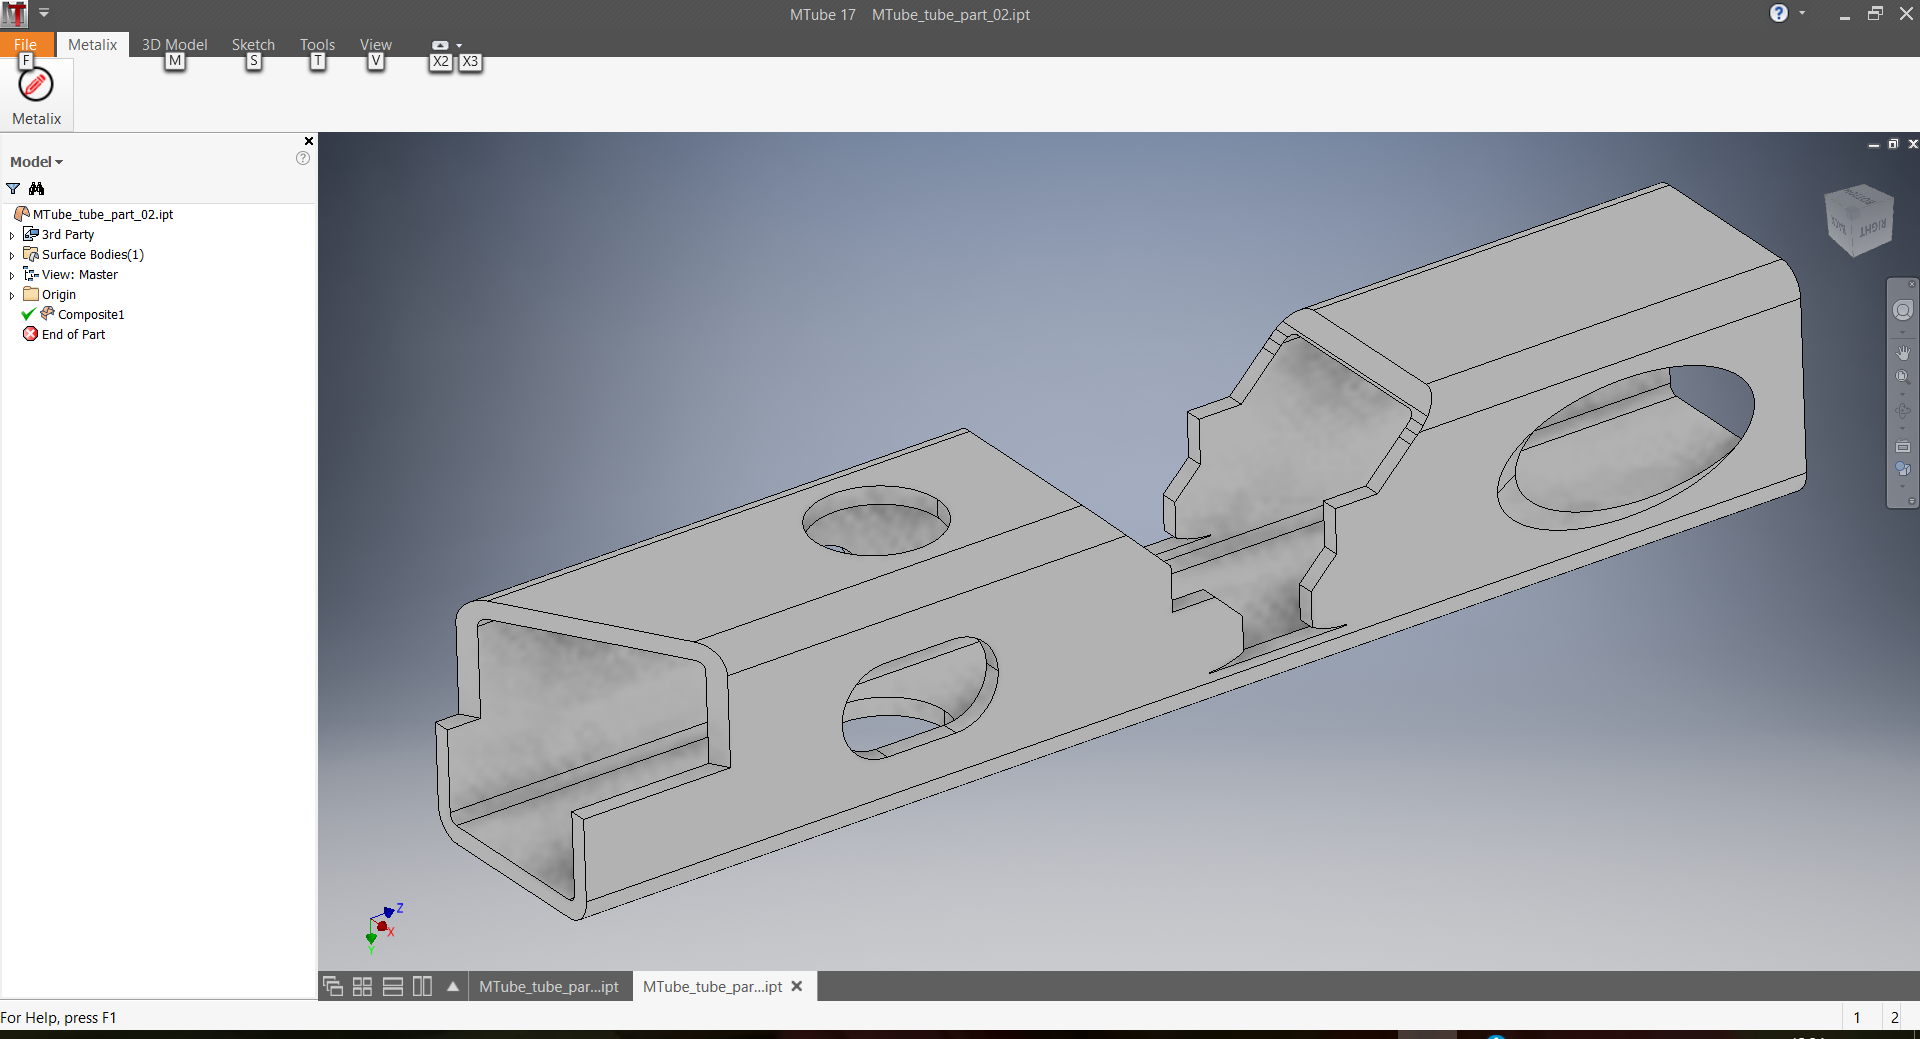The image size is (1920, 1039).
Task: Expand the 3rd Party tree node
Action: (x=12, y=235)
